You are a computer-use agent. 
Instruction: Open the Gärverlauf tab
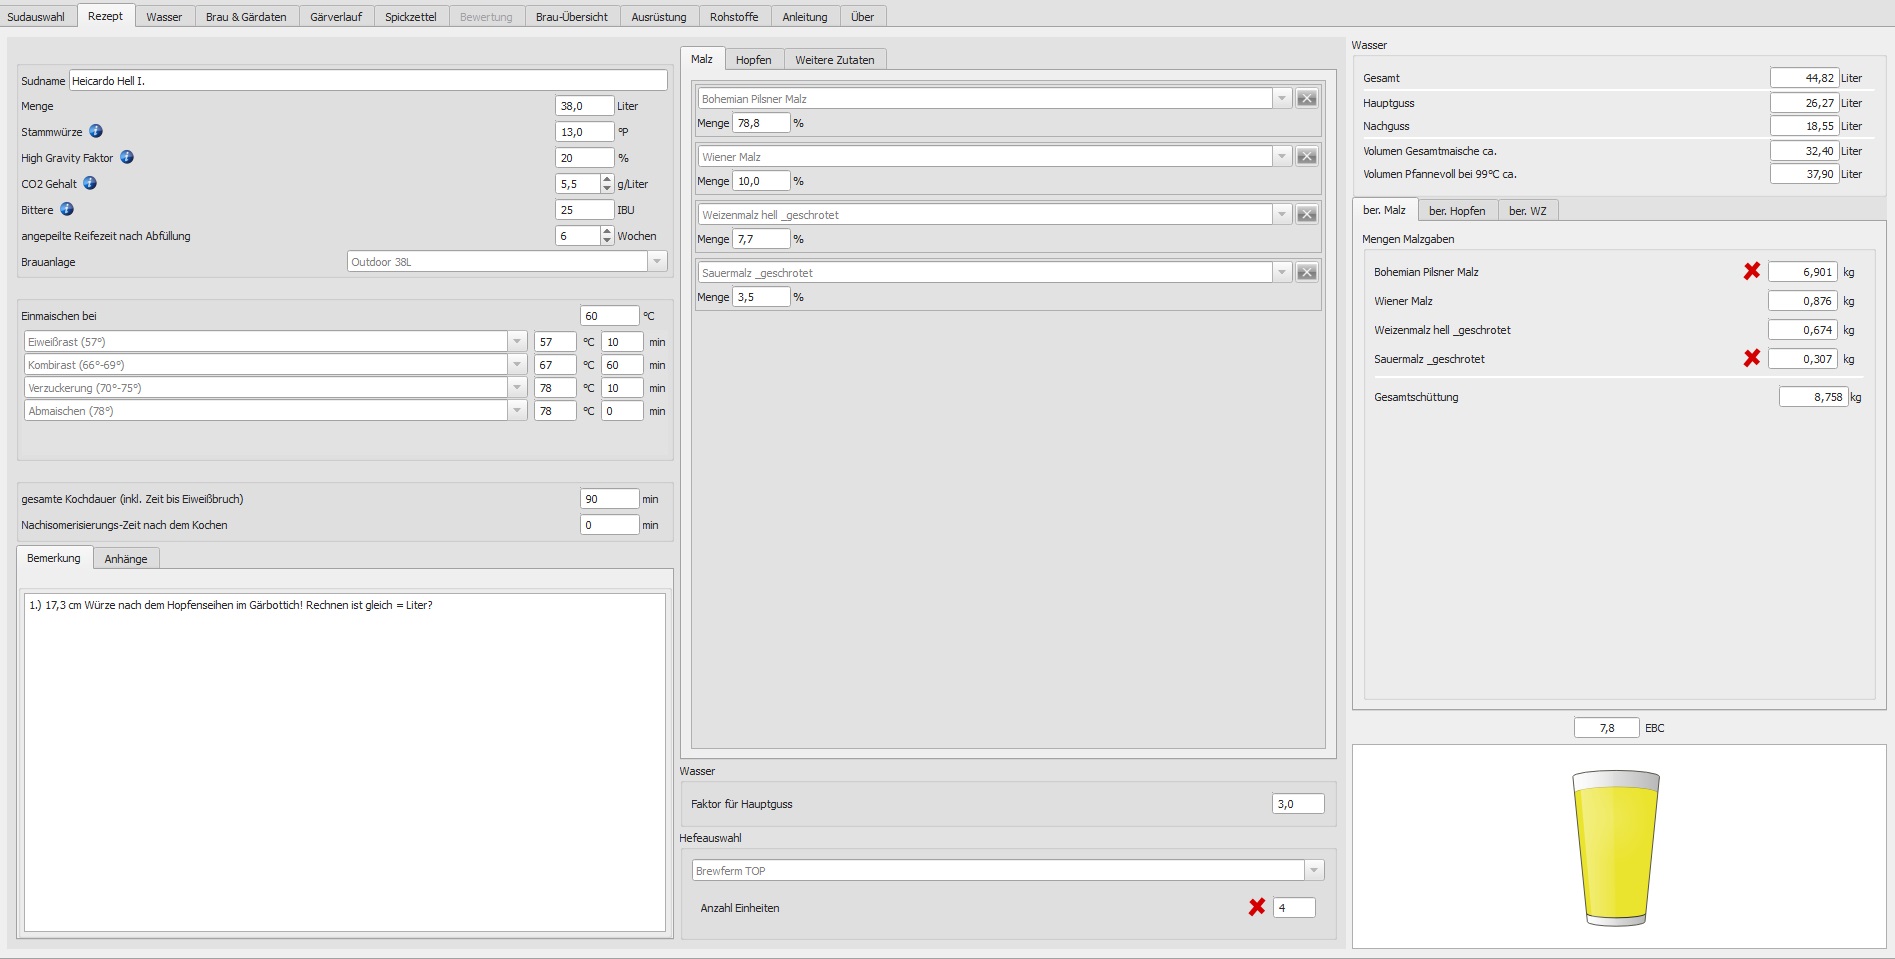pos(336,17)
